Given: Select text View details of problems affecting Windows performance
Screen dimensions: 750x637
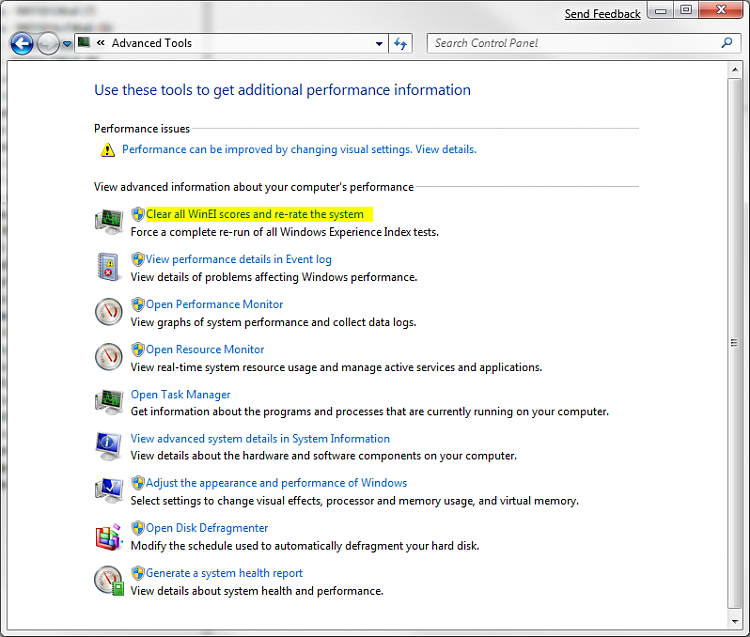Looking at the screenshot, I should click(x=274, y=277).
